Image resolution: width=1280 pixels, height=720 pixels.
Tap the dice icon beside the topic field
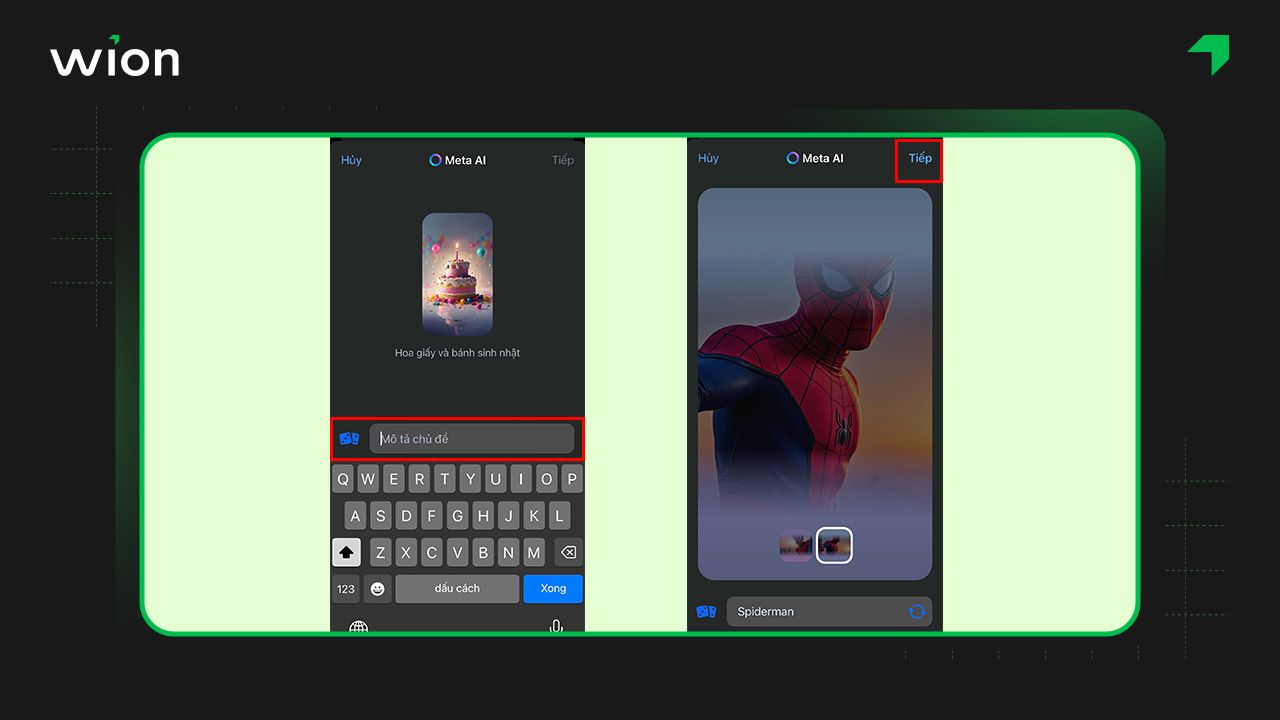coord(349,439)
